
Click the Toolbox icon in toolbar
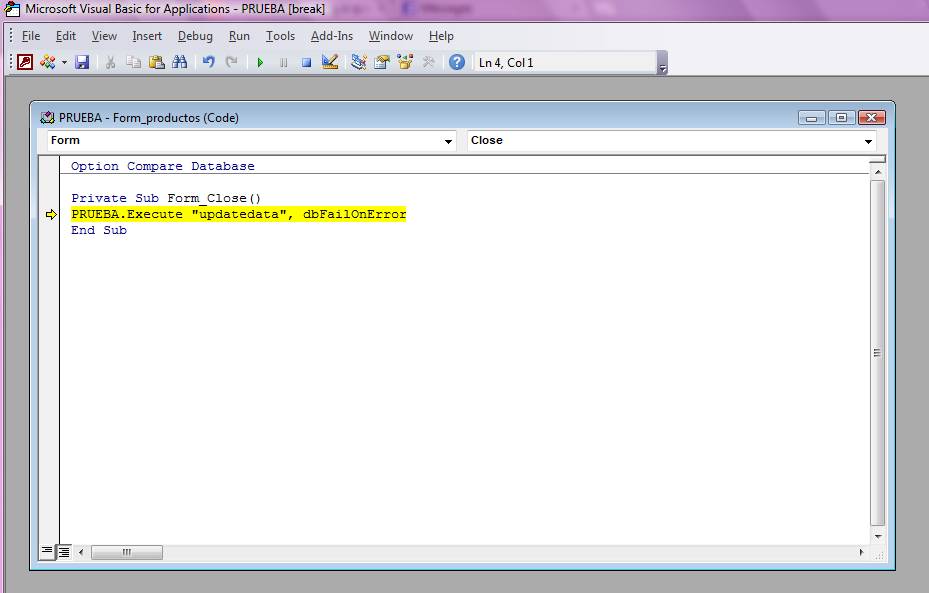(x=428, y=62)
